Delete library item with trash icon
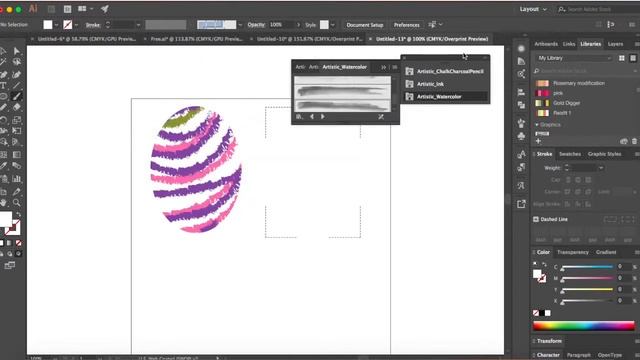Screen dimensions: 640x360 point(634,141)
